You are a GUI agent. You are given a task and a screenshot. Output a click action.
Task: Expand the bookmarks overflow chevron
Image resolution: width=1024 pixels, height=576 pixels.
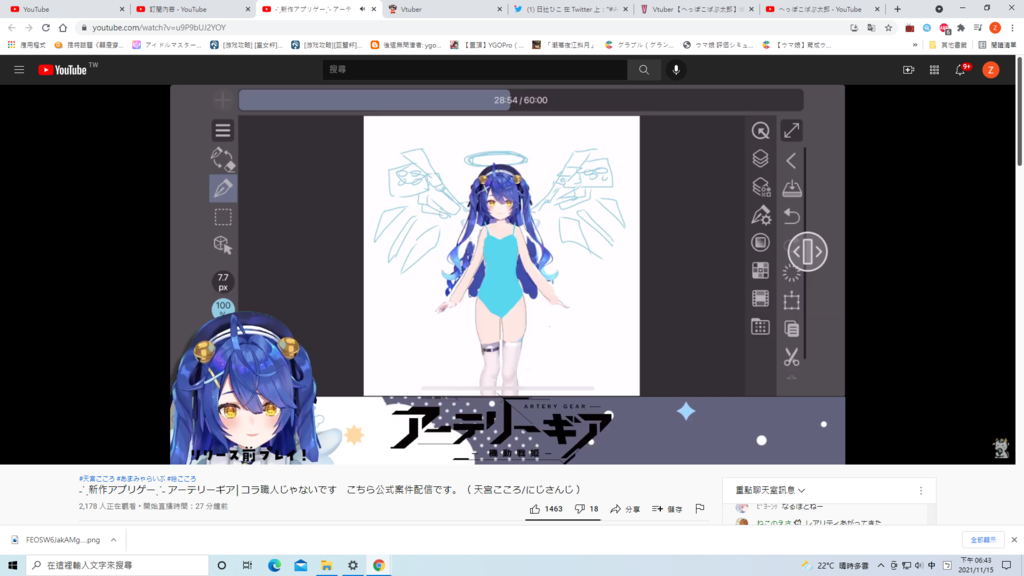point(915,45)
